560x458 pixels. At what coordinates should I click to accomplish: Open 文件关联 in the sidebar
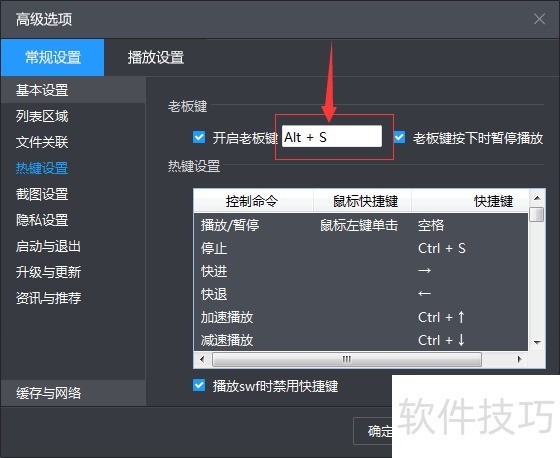42,142
